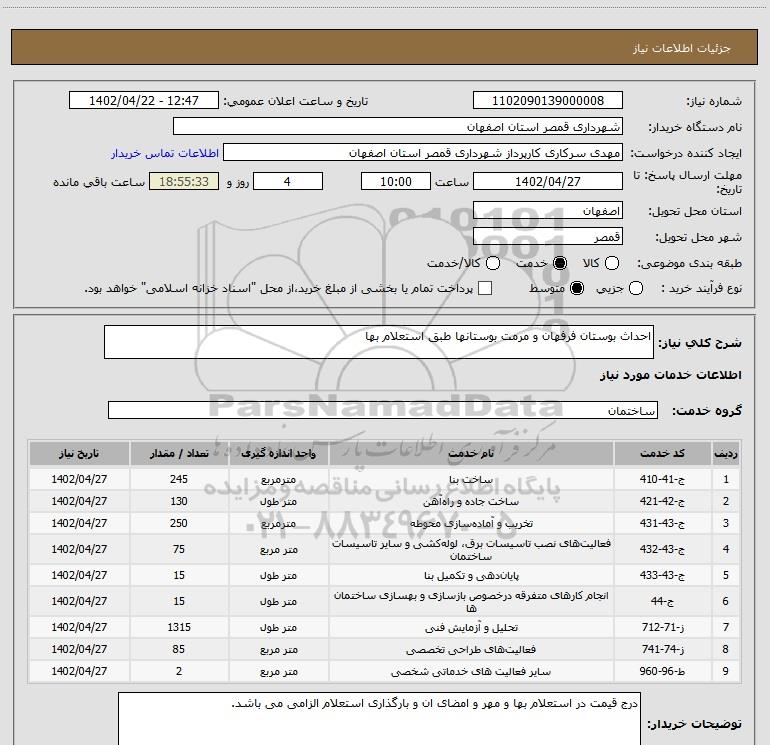Viewport: 770px width, 745px height.
Task: Click service code ج-43-431
Action: [x=662, y=524]
